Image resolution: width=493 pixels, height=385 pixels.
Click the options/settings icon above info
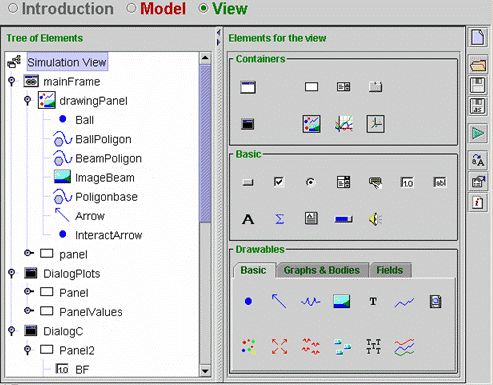click(478, 182)
